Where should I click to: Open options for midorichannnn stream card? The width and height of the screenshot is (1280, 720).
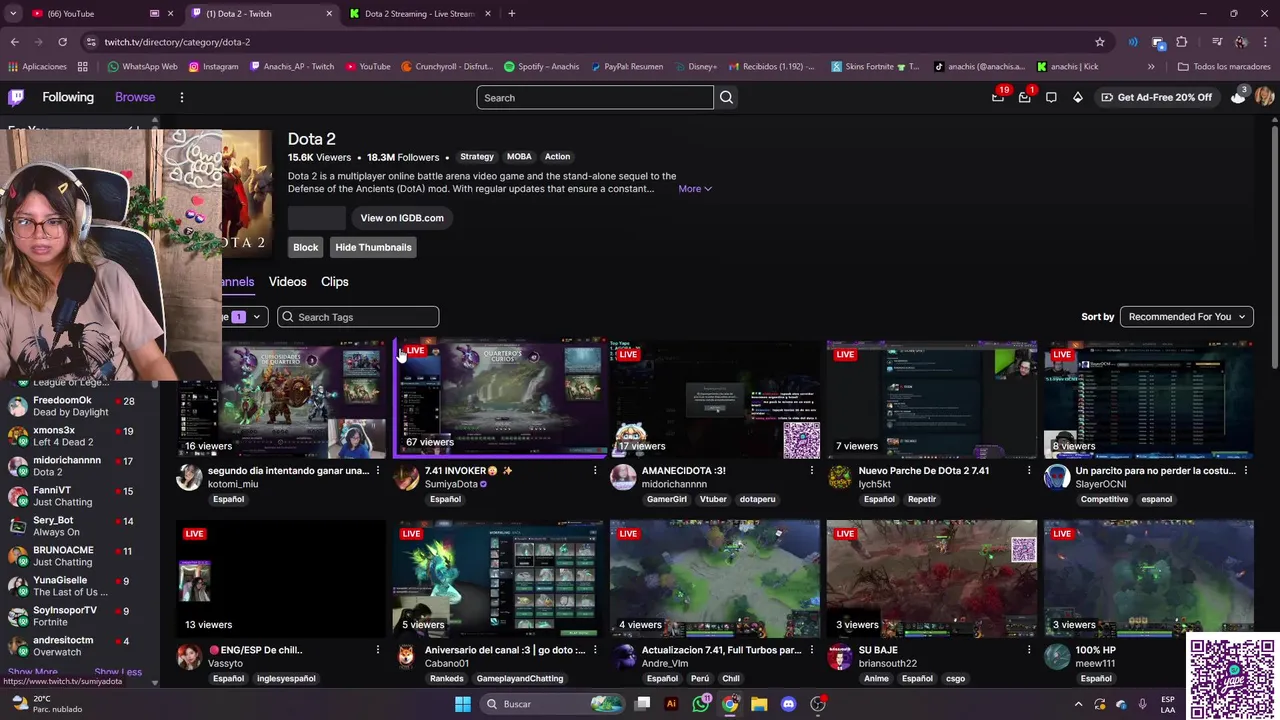point(812,470)
